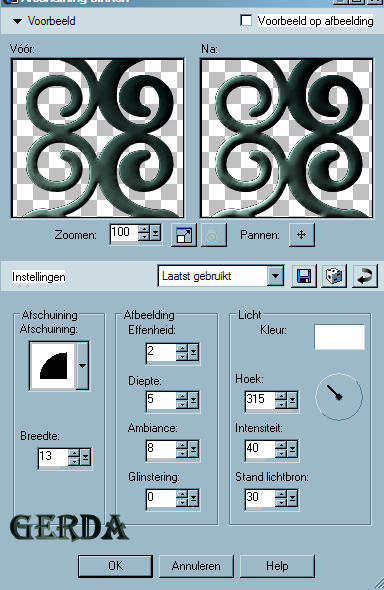
Task: Open the Afschuining bevel shape dropdown arrow
Action: [x=82, y=365]
